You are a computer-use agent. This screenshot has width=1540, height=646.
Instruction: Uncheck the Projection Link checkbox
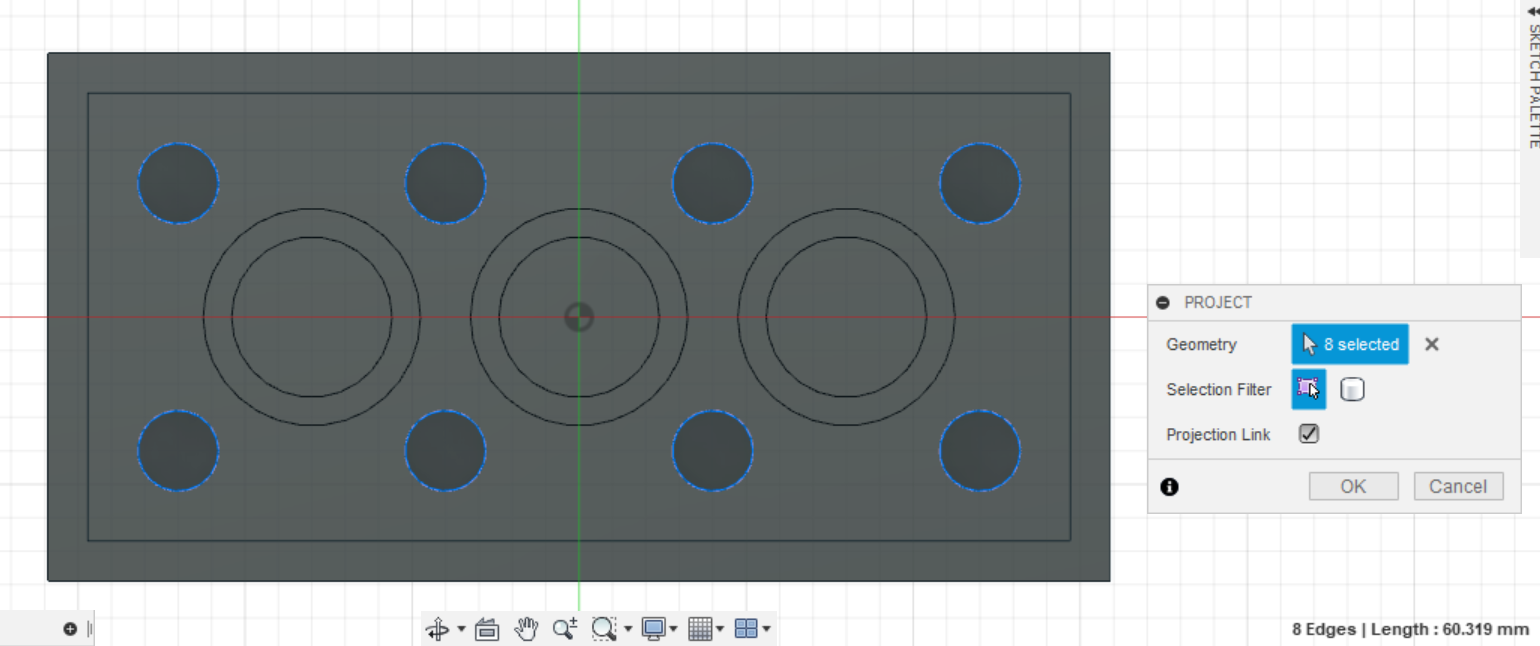click(1308, 434)
